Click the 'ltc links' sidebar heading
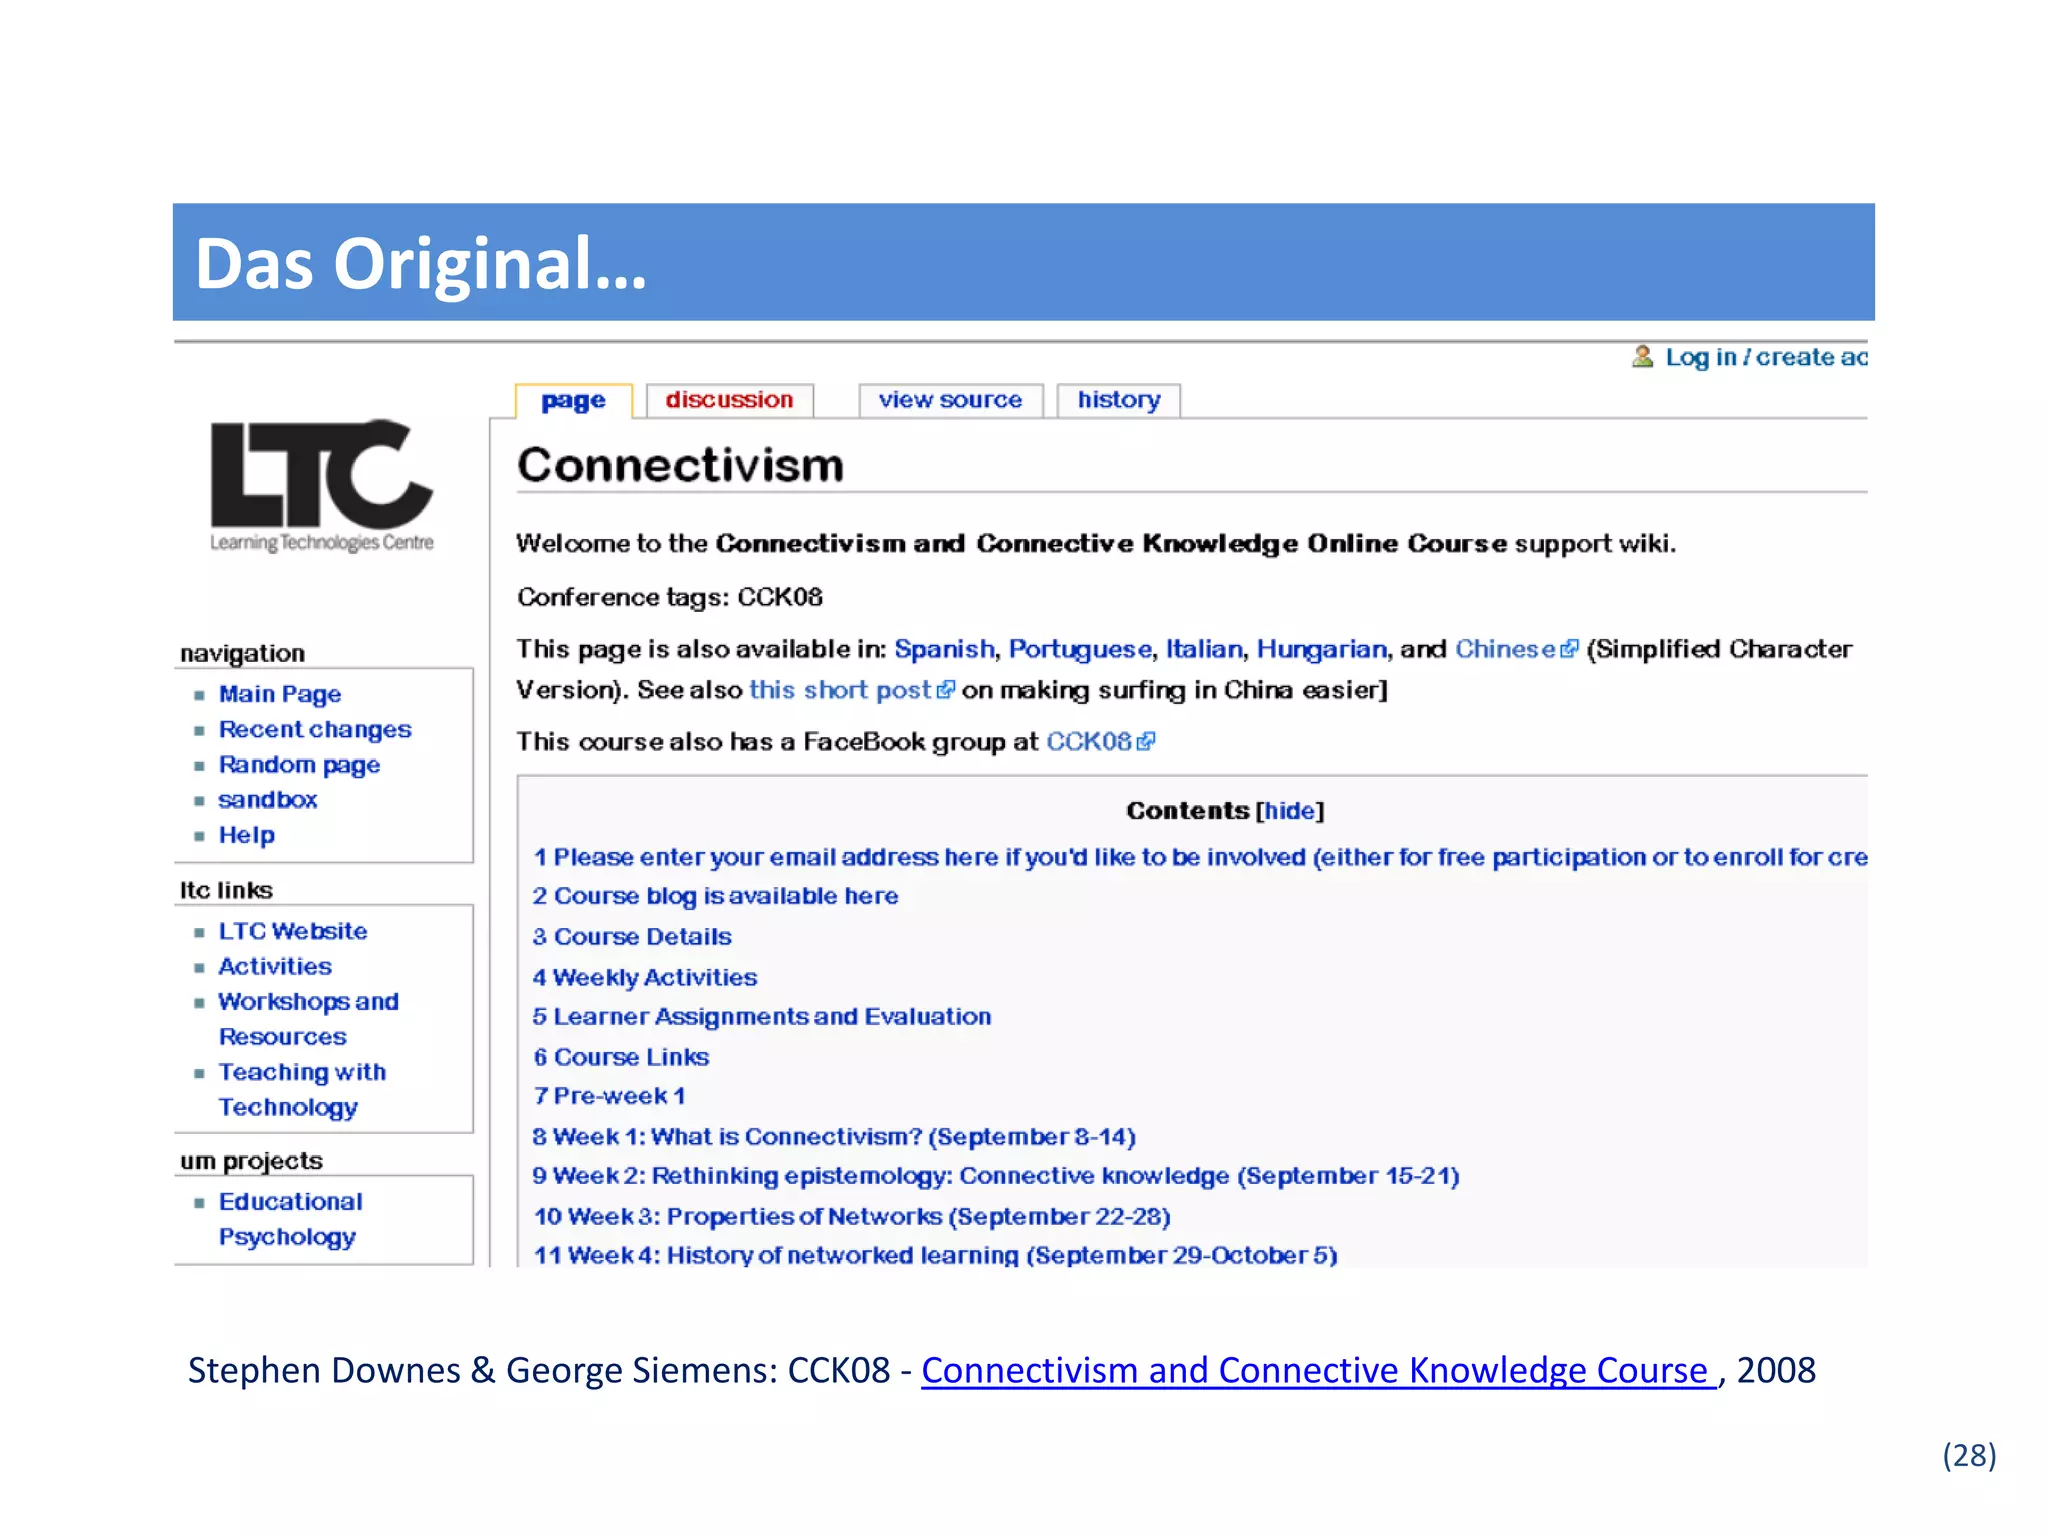 [x=226, y=890]
